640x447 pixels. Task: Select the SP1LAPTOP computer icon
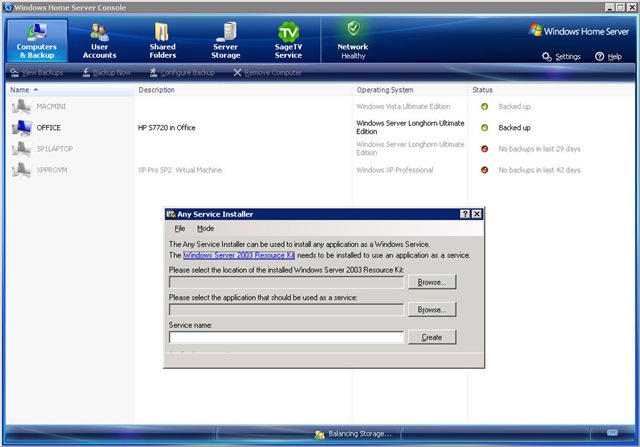pyautogui.click(x=21, y=149)
